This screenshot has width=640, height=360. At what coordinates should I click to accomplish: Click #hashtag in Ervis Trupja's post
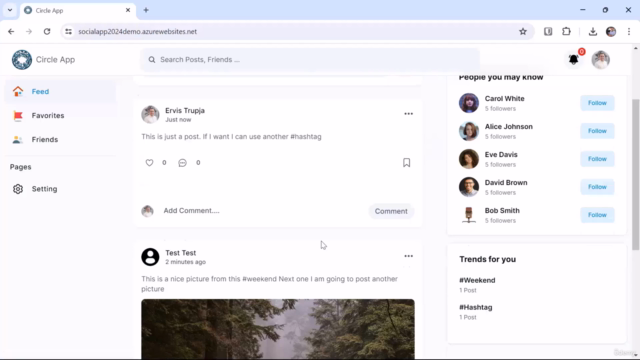pyautogui.click(x=306, y=137)
